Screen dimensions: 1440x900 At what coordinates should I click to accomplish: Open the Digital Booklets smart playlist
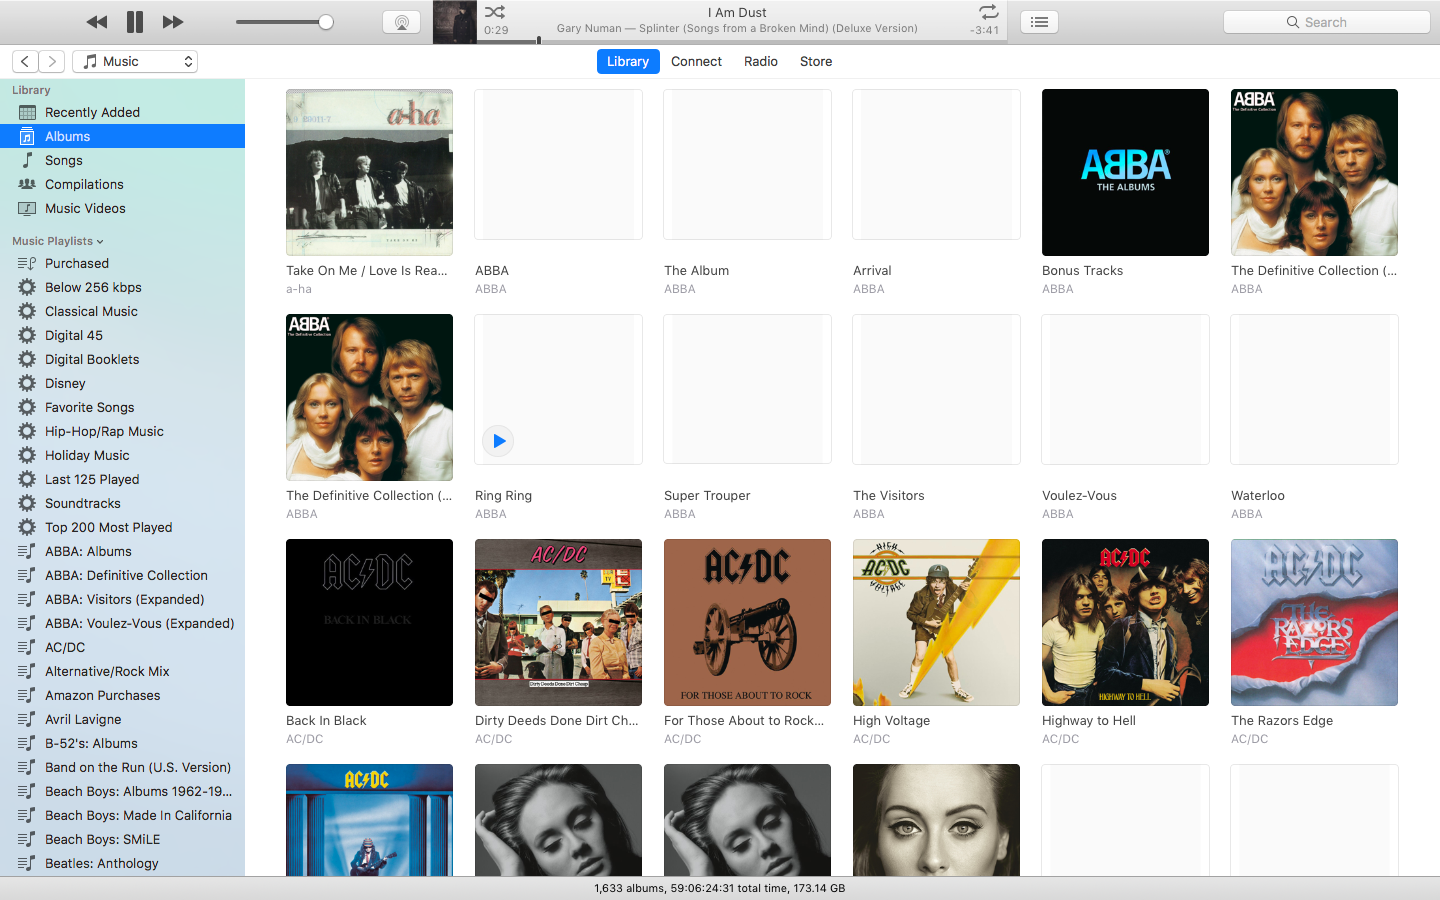pyautogui.click(x=122, y=359)
